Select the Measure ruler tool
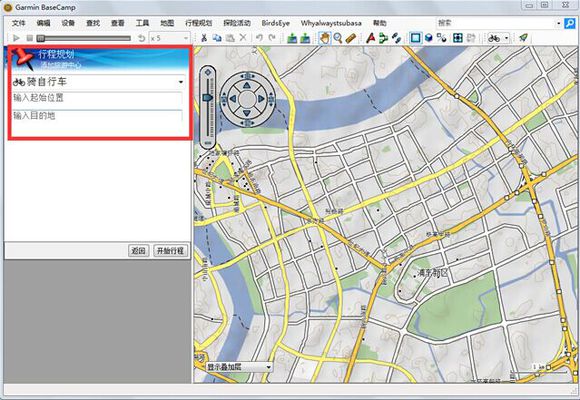 [x=351, y=38]
